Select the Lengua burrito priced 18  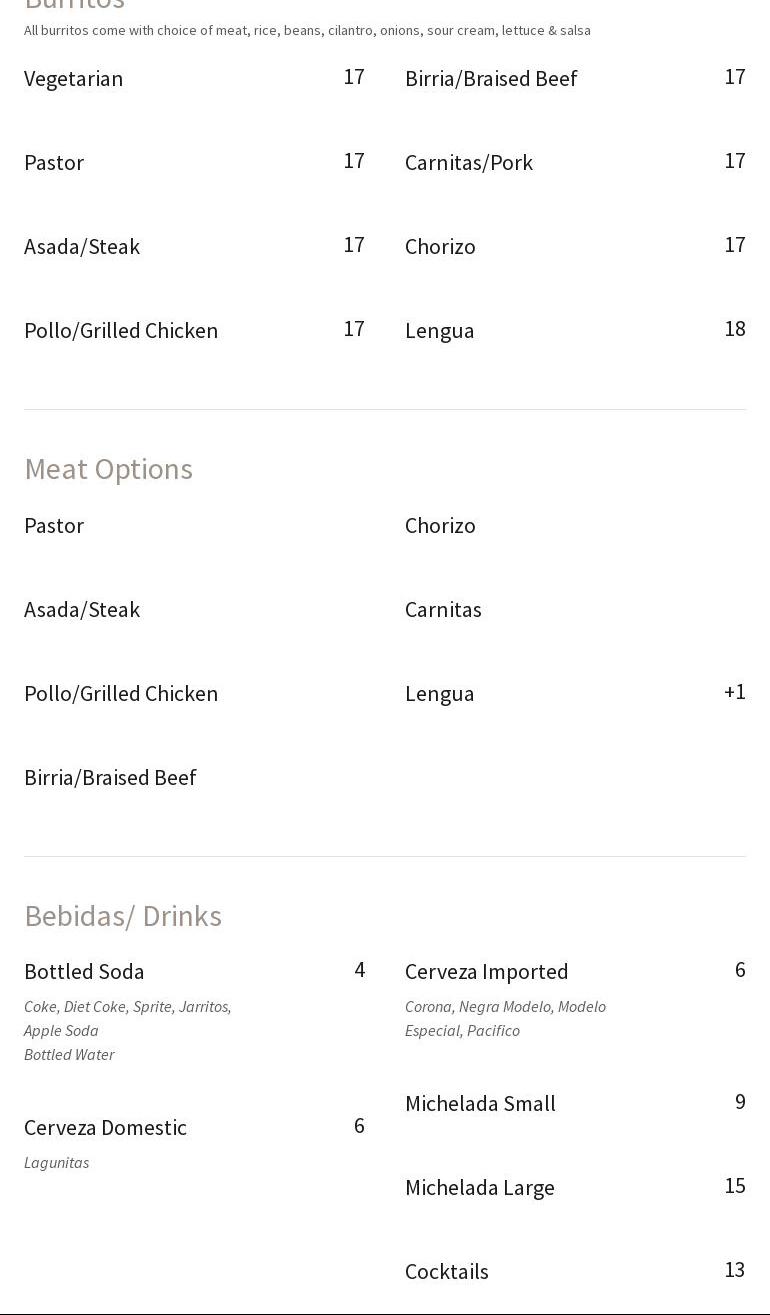click(439, 331)
